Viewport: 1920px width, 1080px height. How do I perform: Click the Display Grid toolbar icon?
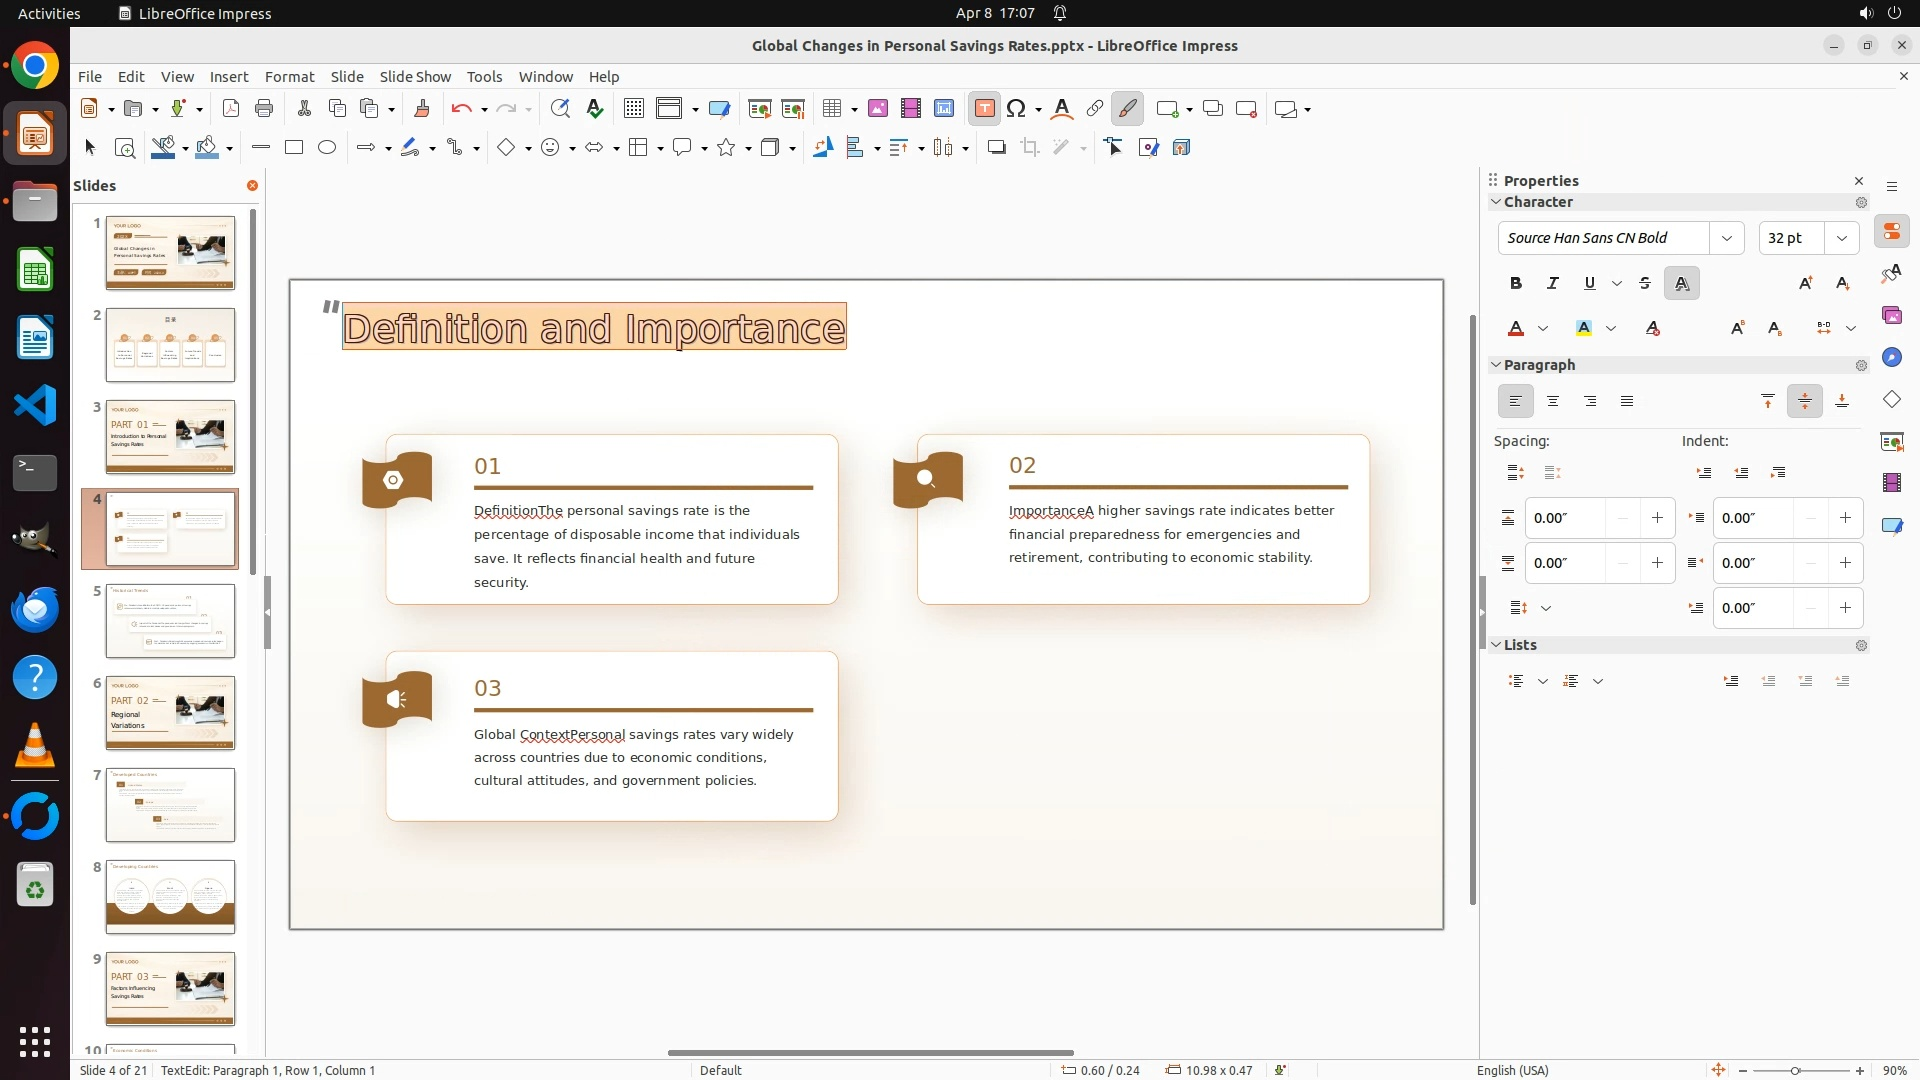point(633,109)
